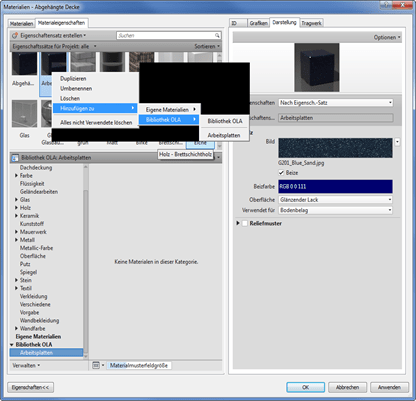The image size is (416, 401).
Task: Click the Eigenschaften<< button
Action: tap(30, 387)
